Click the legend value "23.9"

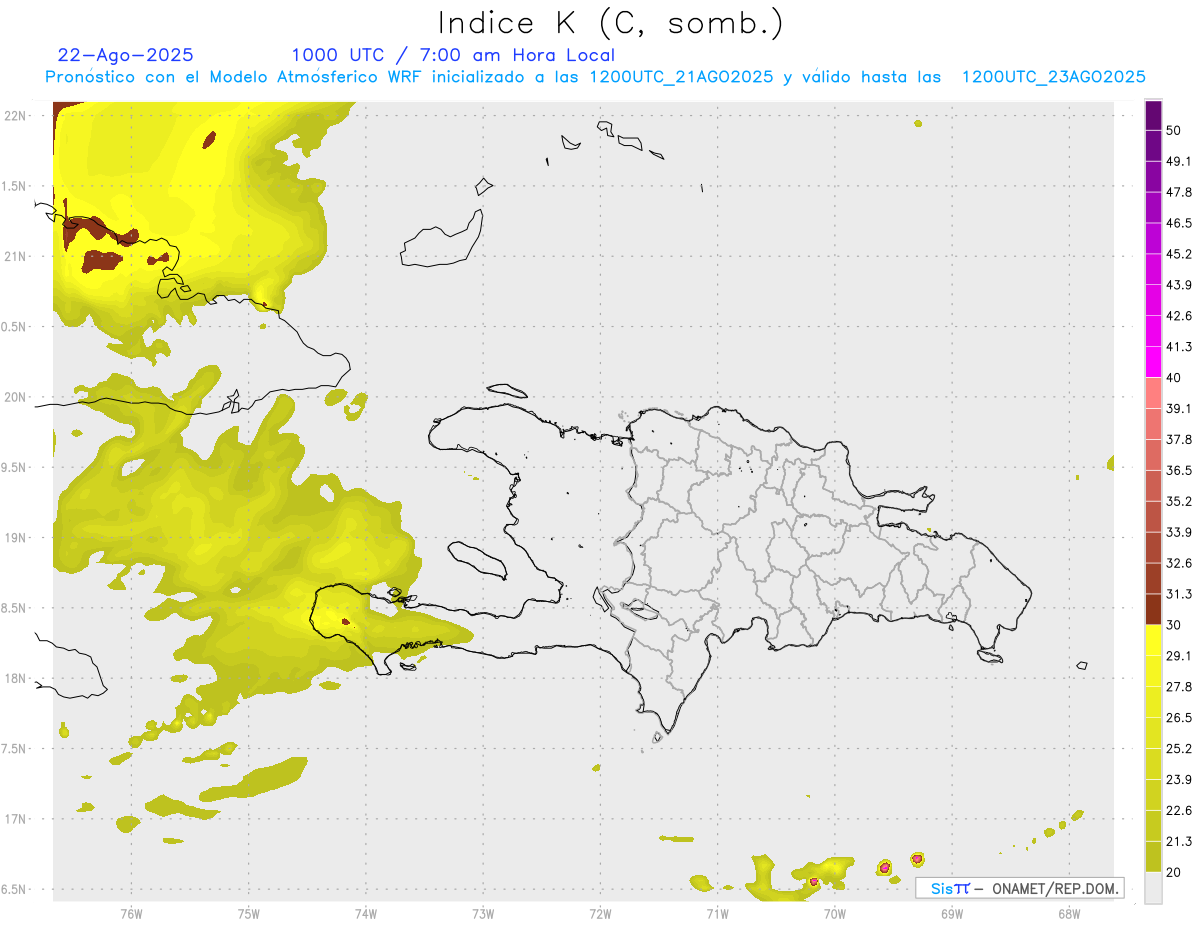[1179, 780]
